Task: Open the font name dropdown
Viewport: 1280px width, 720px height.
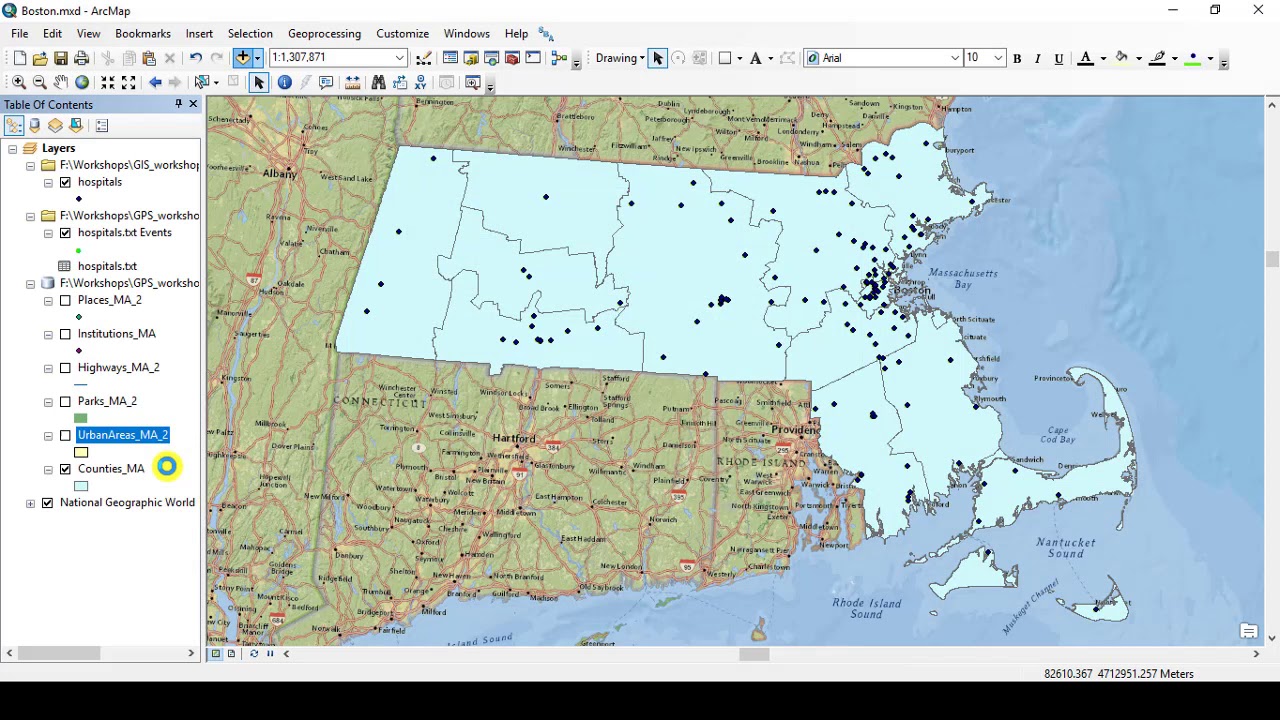Action: tap(955, 58)
